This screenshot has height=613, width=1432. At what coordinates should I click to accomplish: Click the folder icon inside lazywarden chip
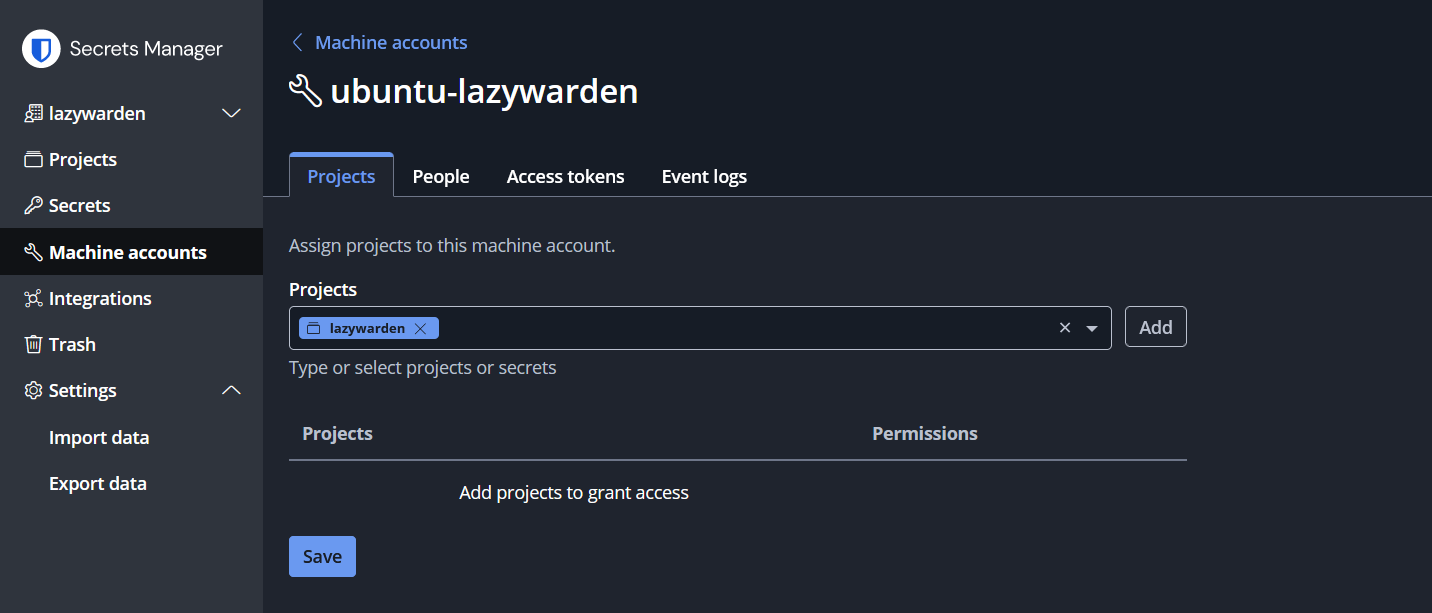[313, 328]
